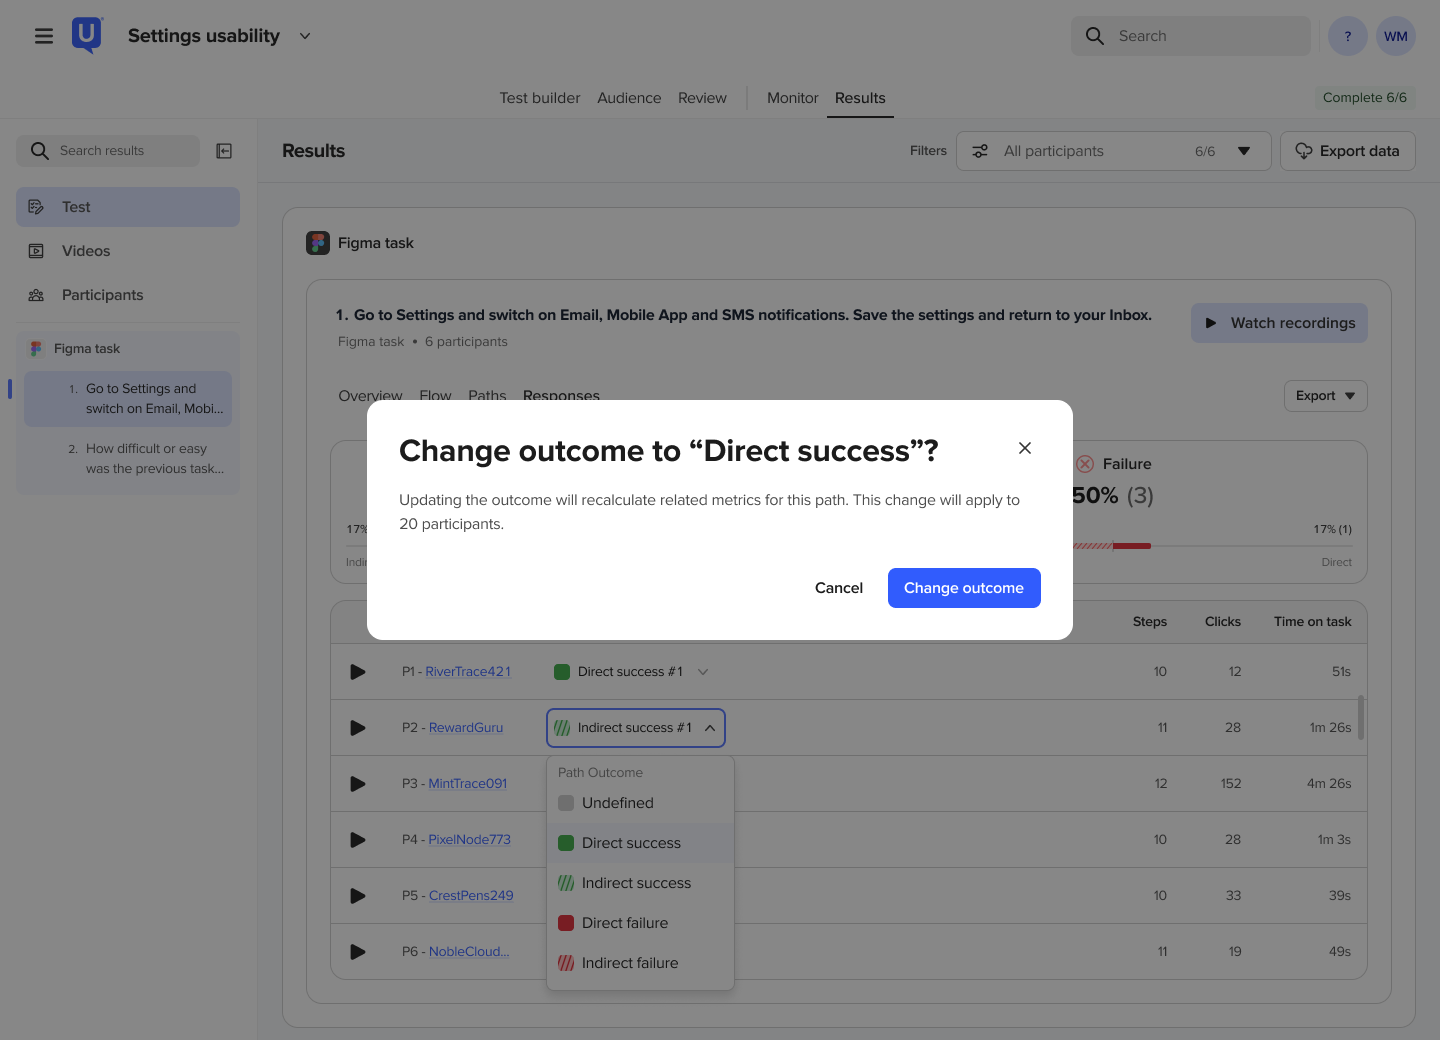Collapse the results sidebar panel icon
Screen dimensions: 1440x1040
[x=225, y=151]
